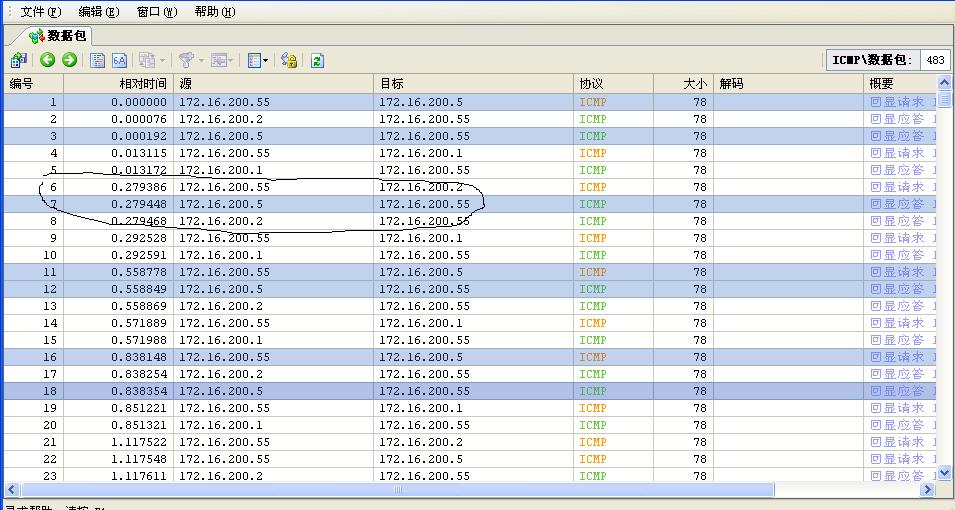Sort by the 协议 column header

coord(591,84)
